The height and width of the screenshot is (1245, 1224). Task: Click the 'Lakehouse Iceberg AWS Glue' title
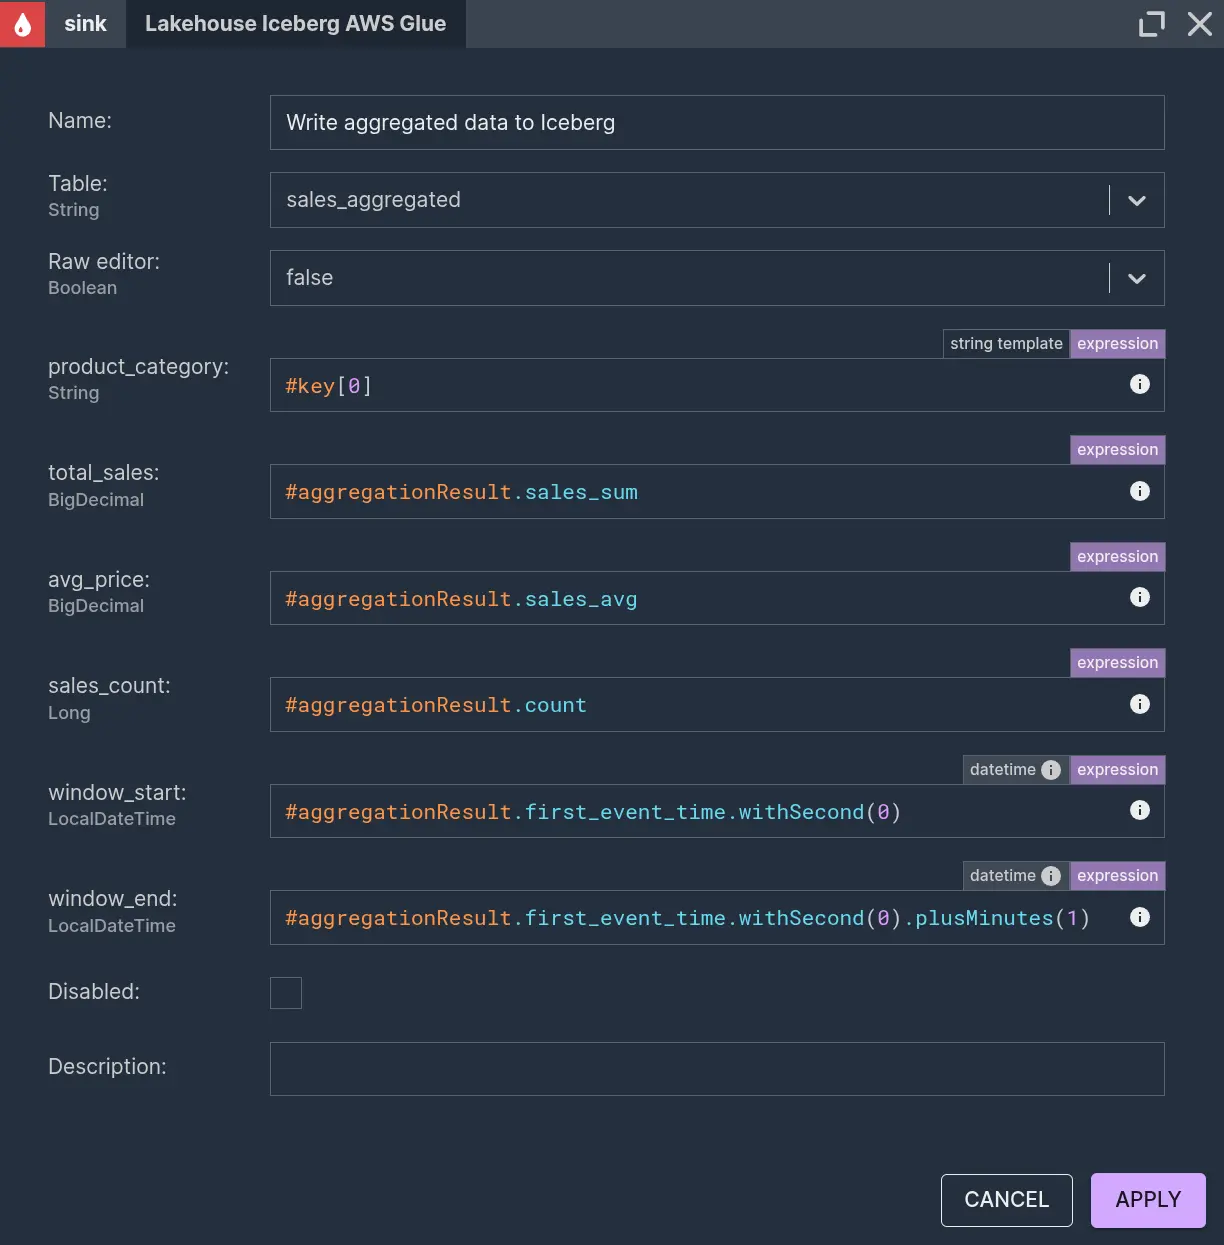[x=296, y=24]
